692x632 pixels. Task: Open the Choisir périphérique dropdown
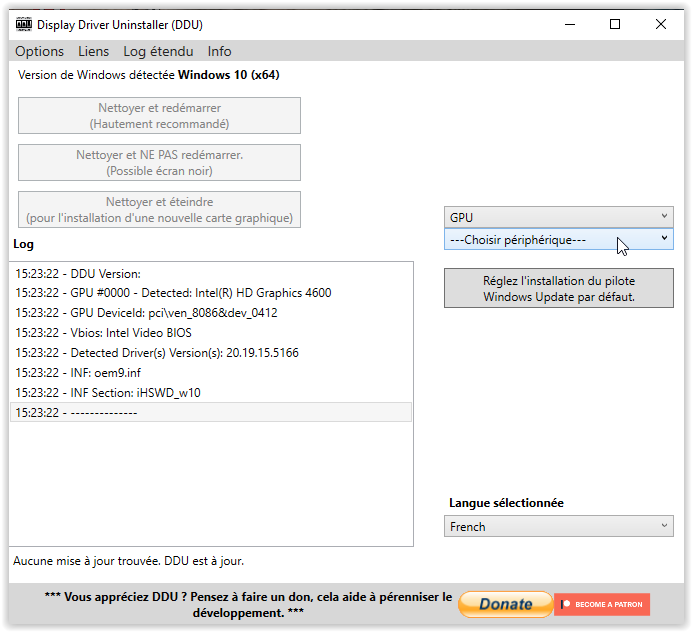pos(559,239)
